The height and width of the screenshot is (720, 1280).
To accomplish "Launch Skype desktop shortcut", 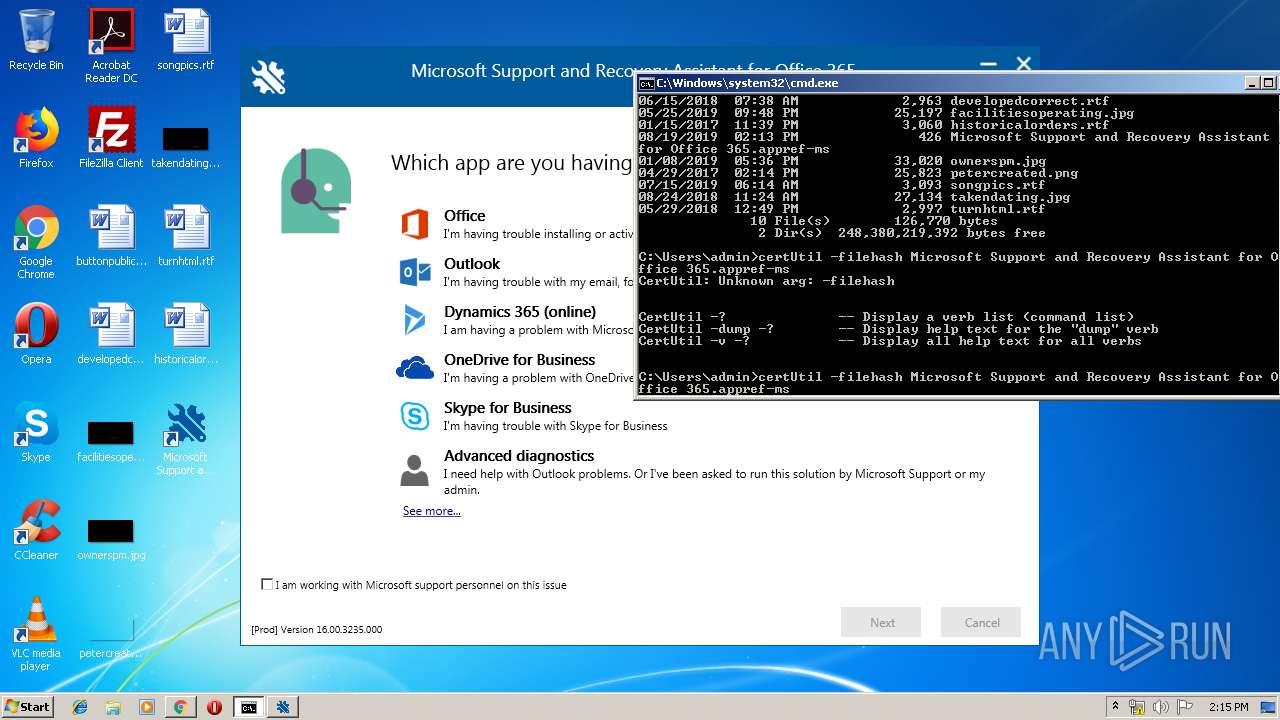I will pos(36,432).
